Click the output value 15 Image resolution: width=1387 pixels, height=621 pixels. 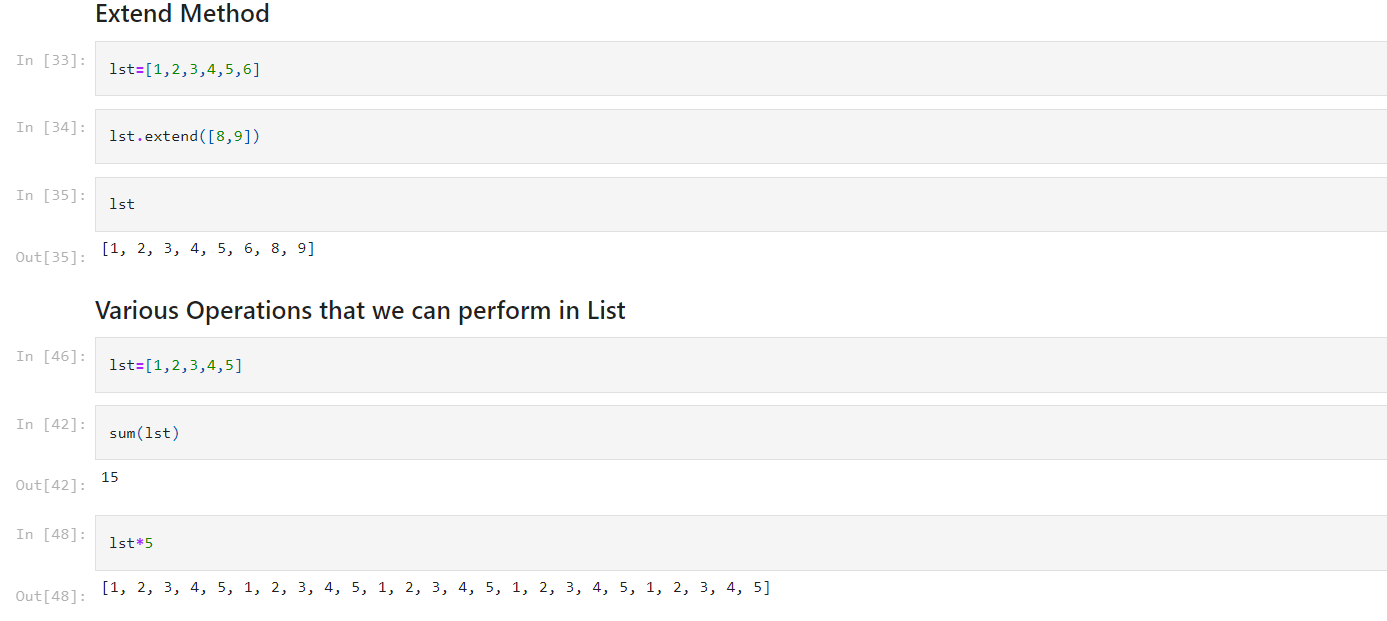click(110, 477)
